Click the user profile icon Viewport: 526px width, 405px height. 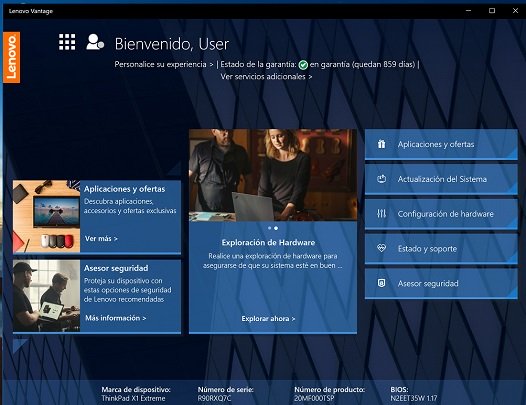pos(95,42)
